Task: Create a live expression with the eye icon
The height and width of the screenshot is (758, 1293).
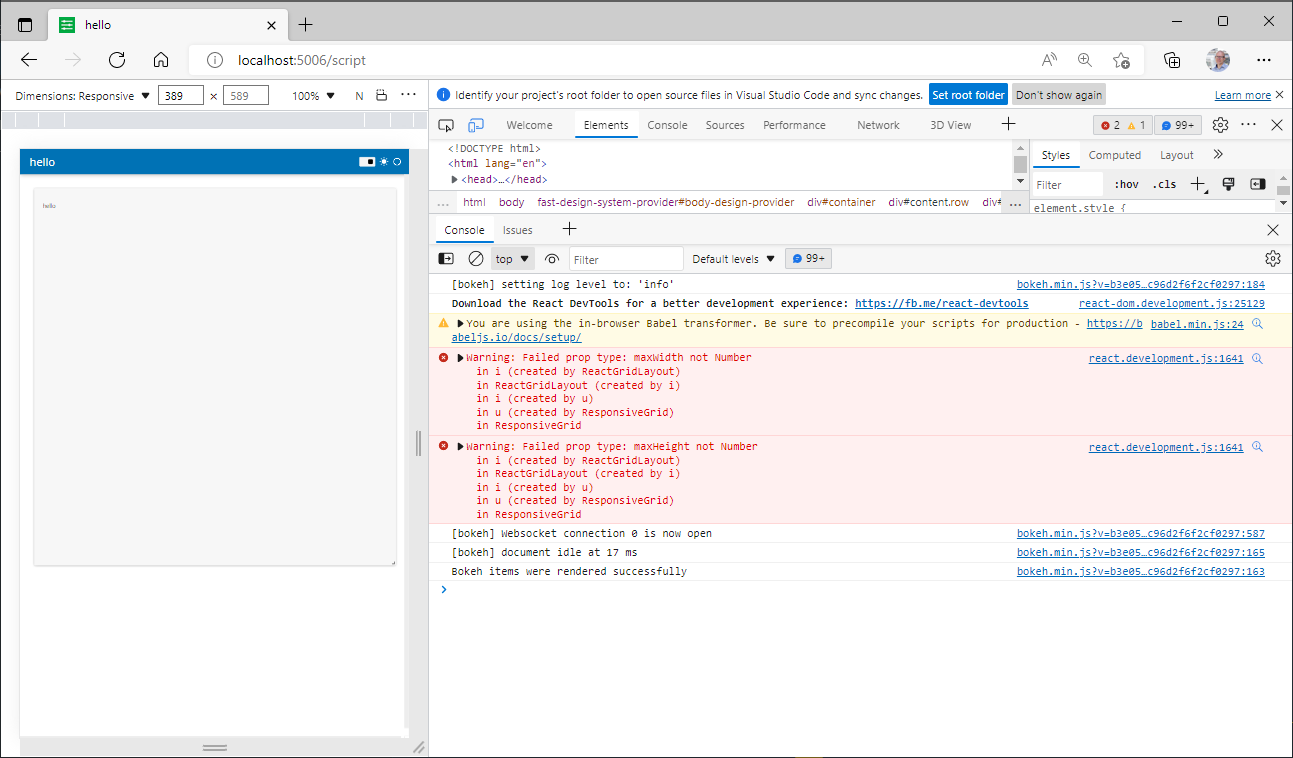Action: [551, 258]
